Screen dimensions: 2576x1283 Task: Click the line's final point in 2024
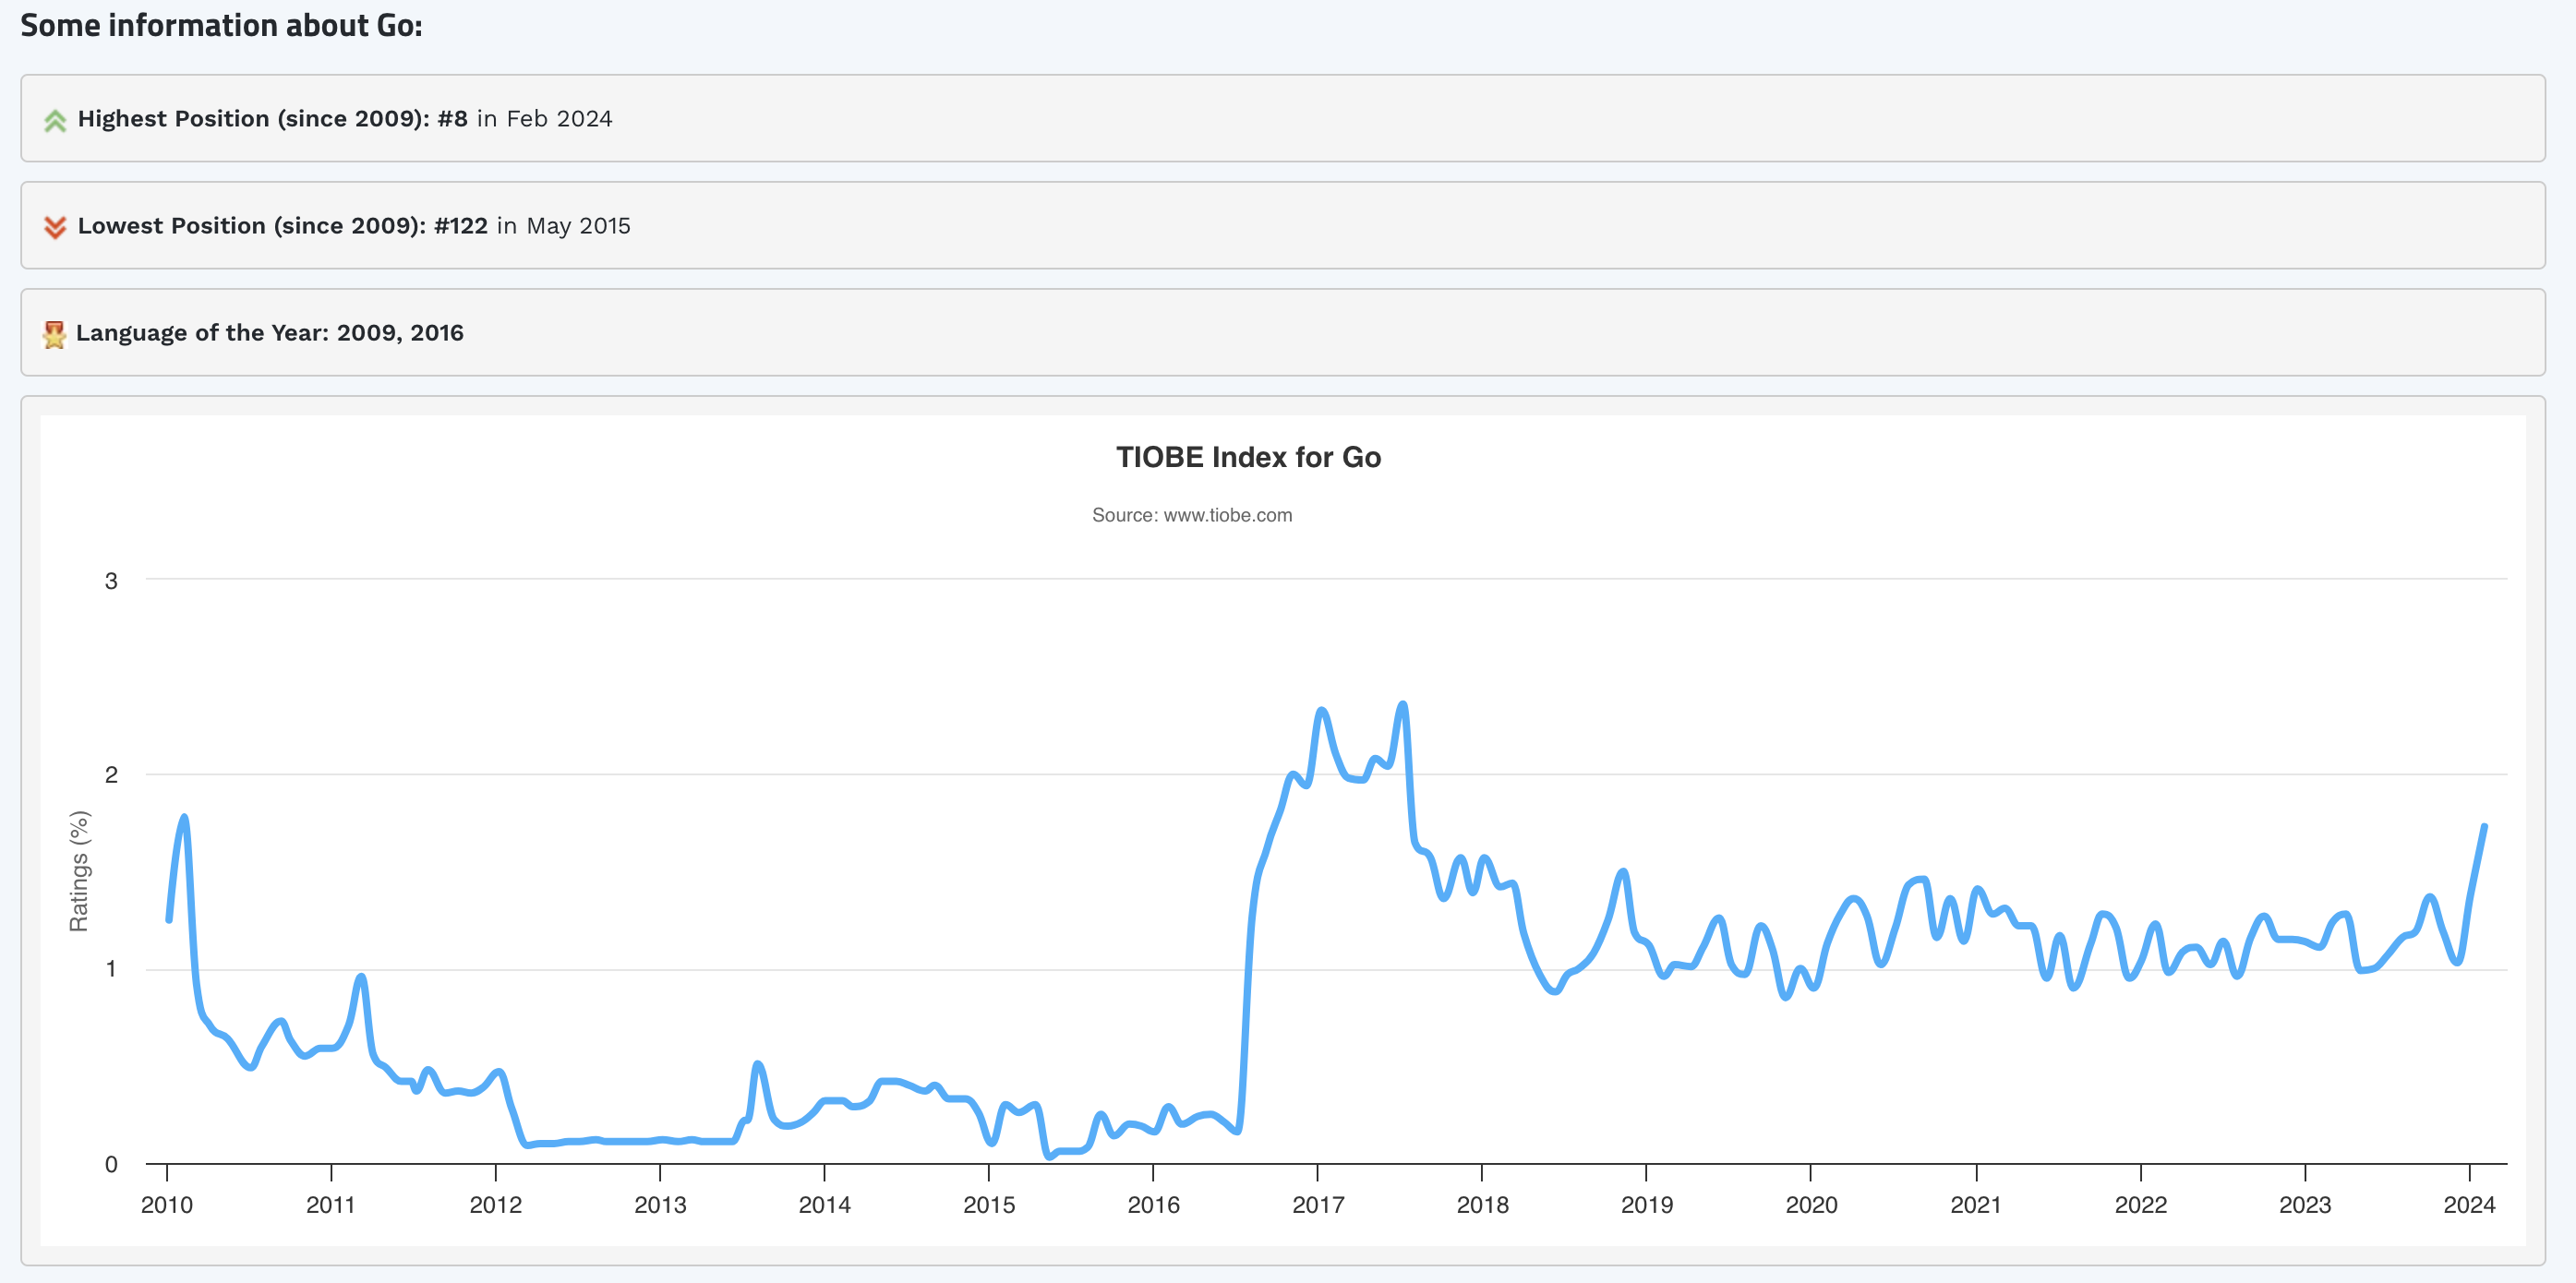click(x=2484, y=826)
